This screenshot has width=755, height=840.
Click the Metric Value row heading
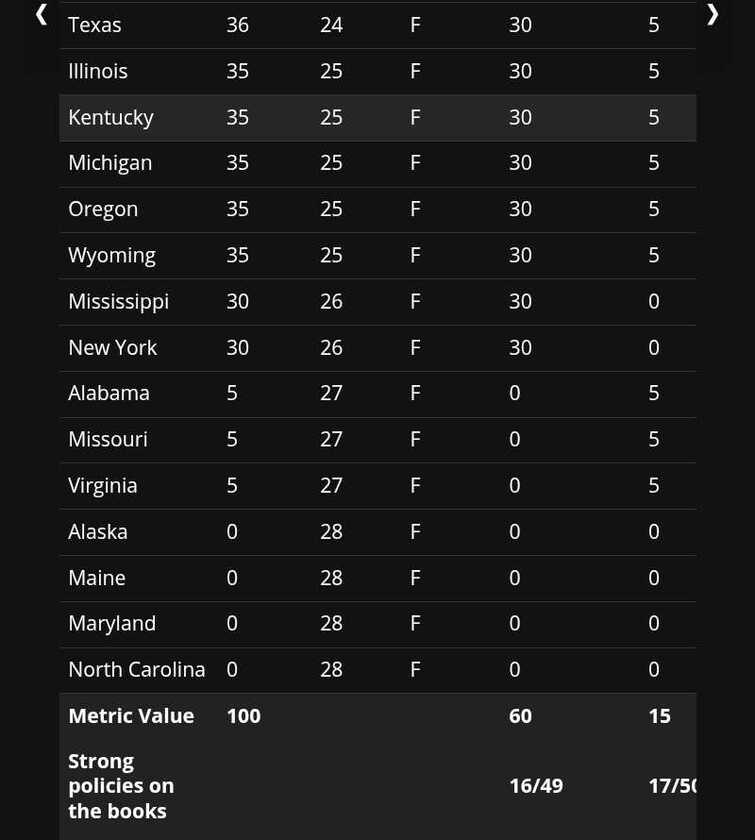(x=131, y=716)
